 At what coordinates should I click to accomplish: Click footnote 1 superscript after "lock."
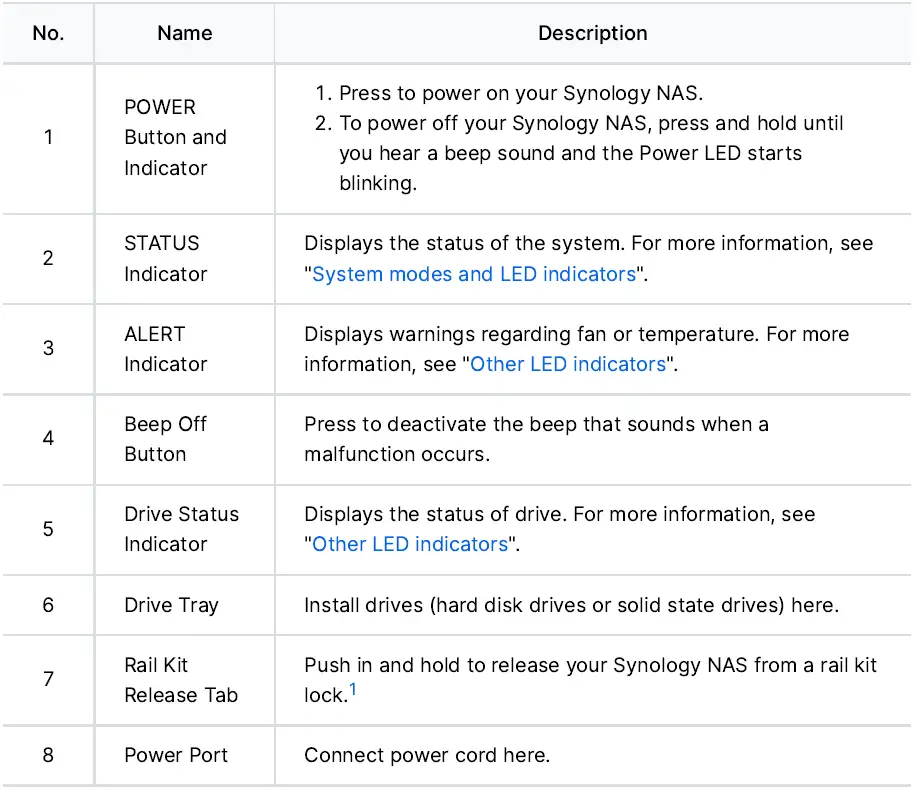pos(353,689)
